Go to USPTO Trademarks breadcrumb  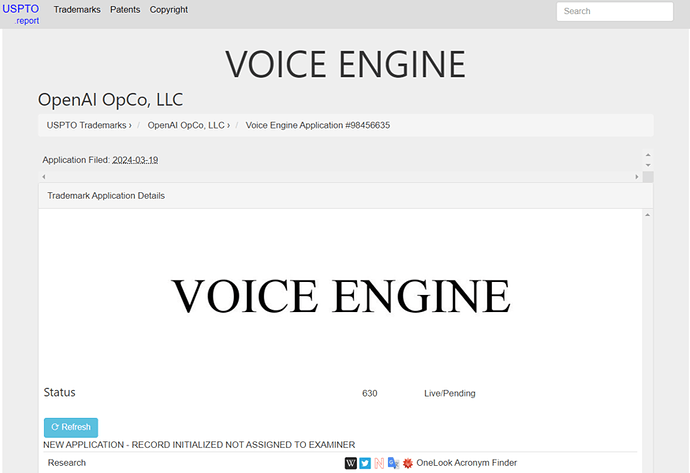click(x=89, y=125)
